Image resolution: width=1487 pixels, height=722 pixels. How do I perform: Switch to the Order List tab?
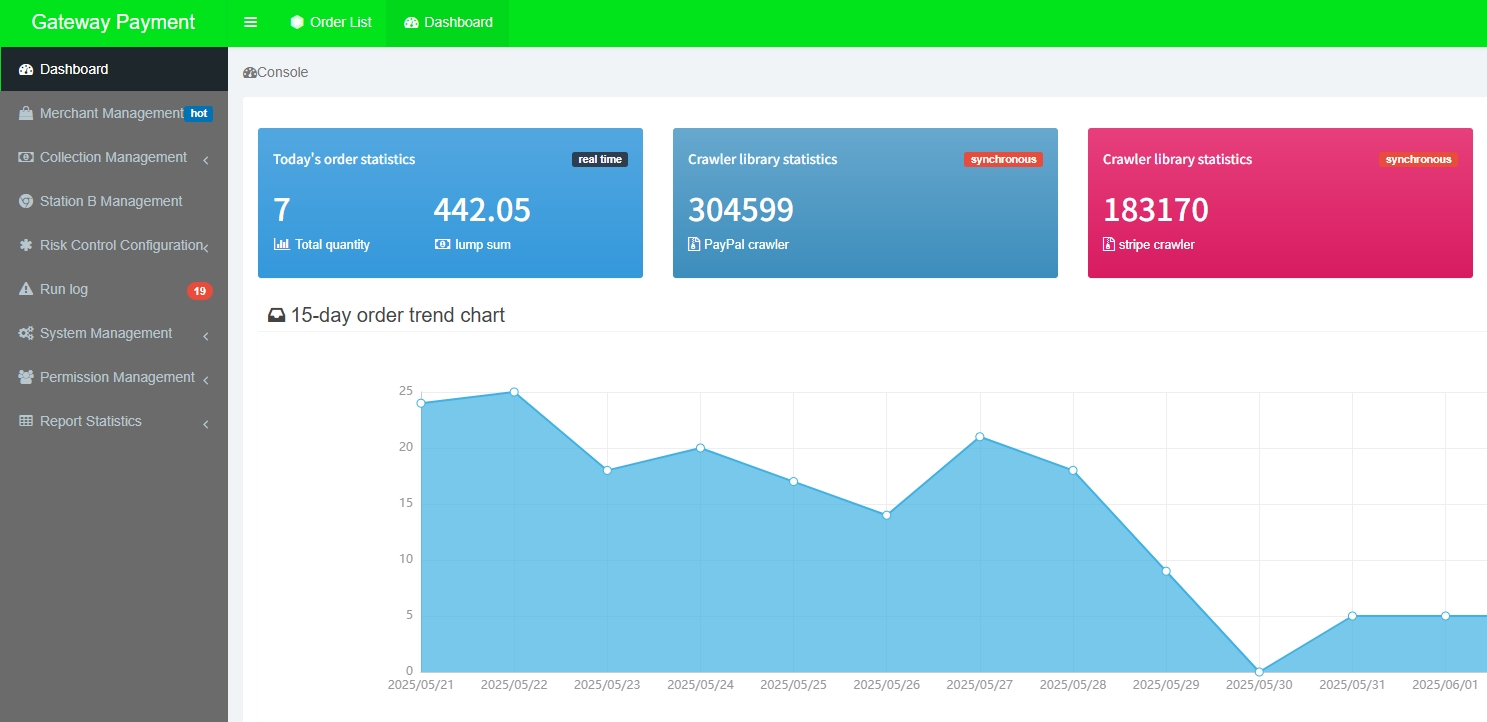(331, 22)
